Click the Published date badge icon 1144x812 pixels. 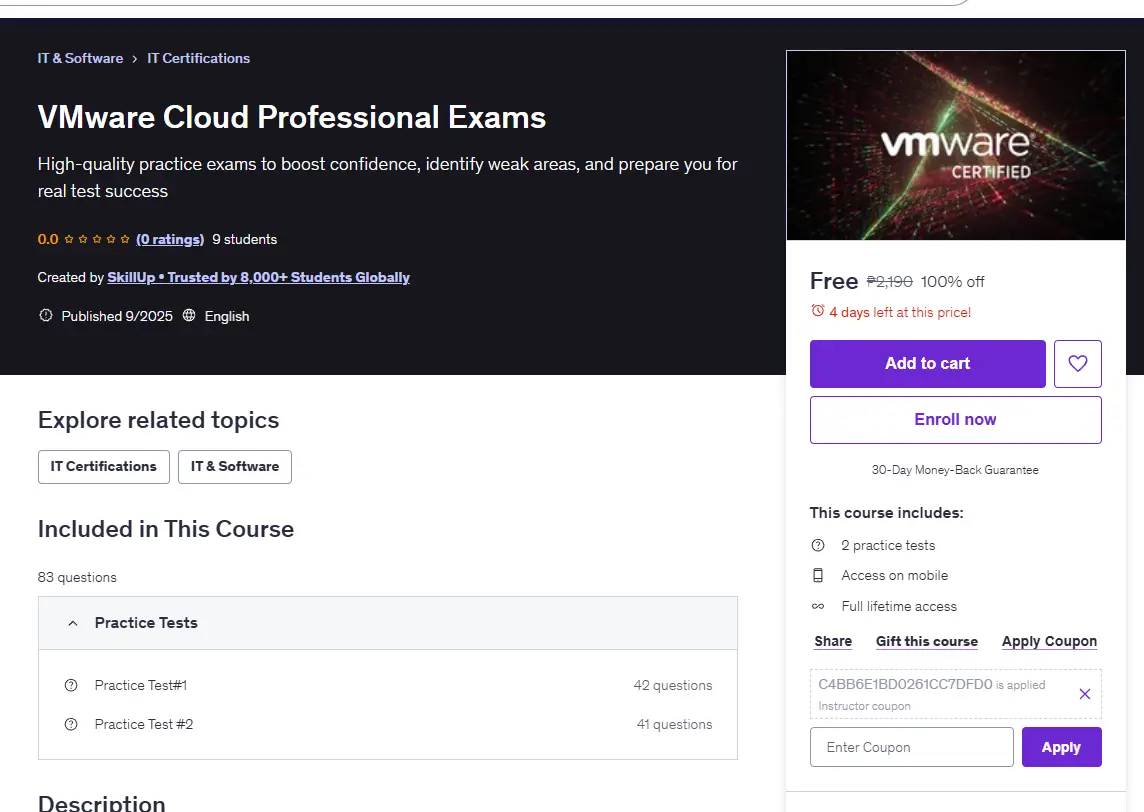coord(46,315)
